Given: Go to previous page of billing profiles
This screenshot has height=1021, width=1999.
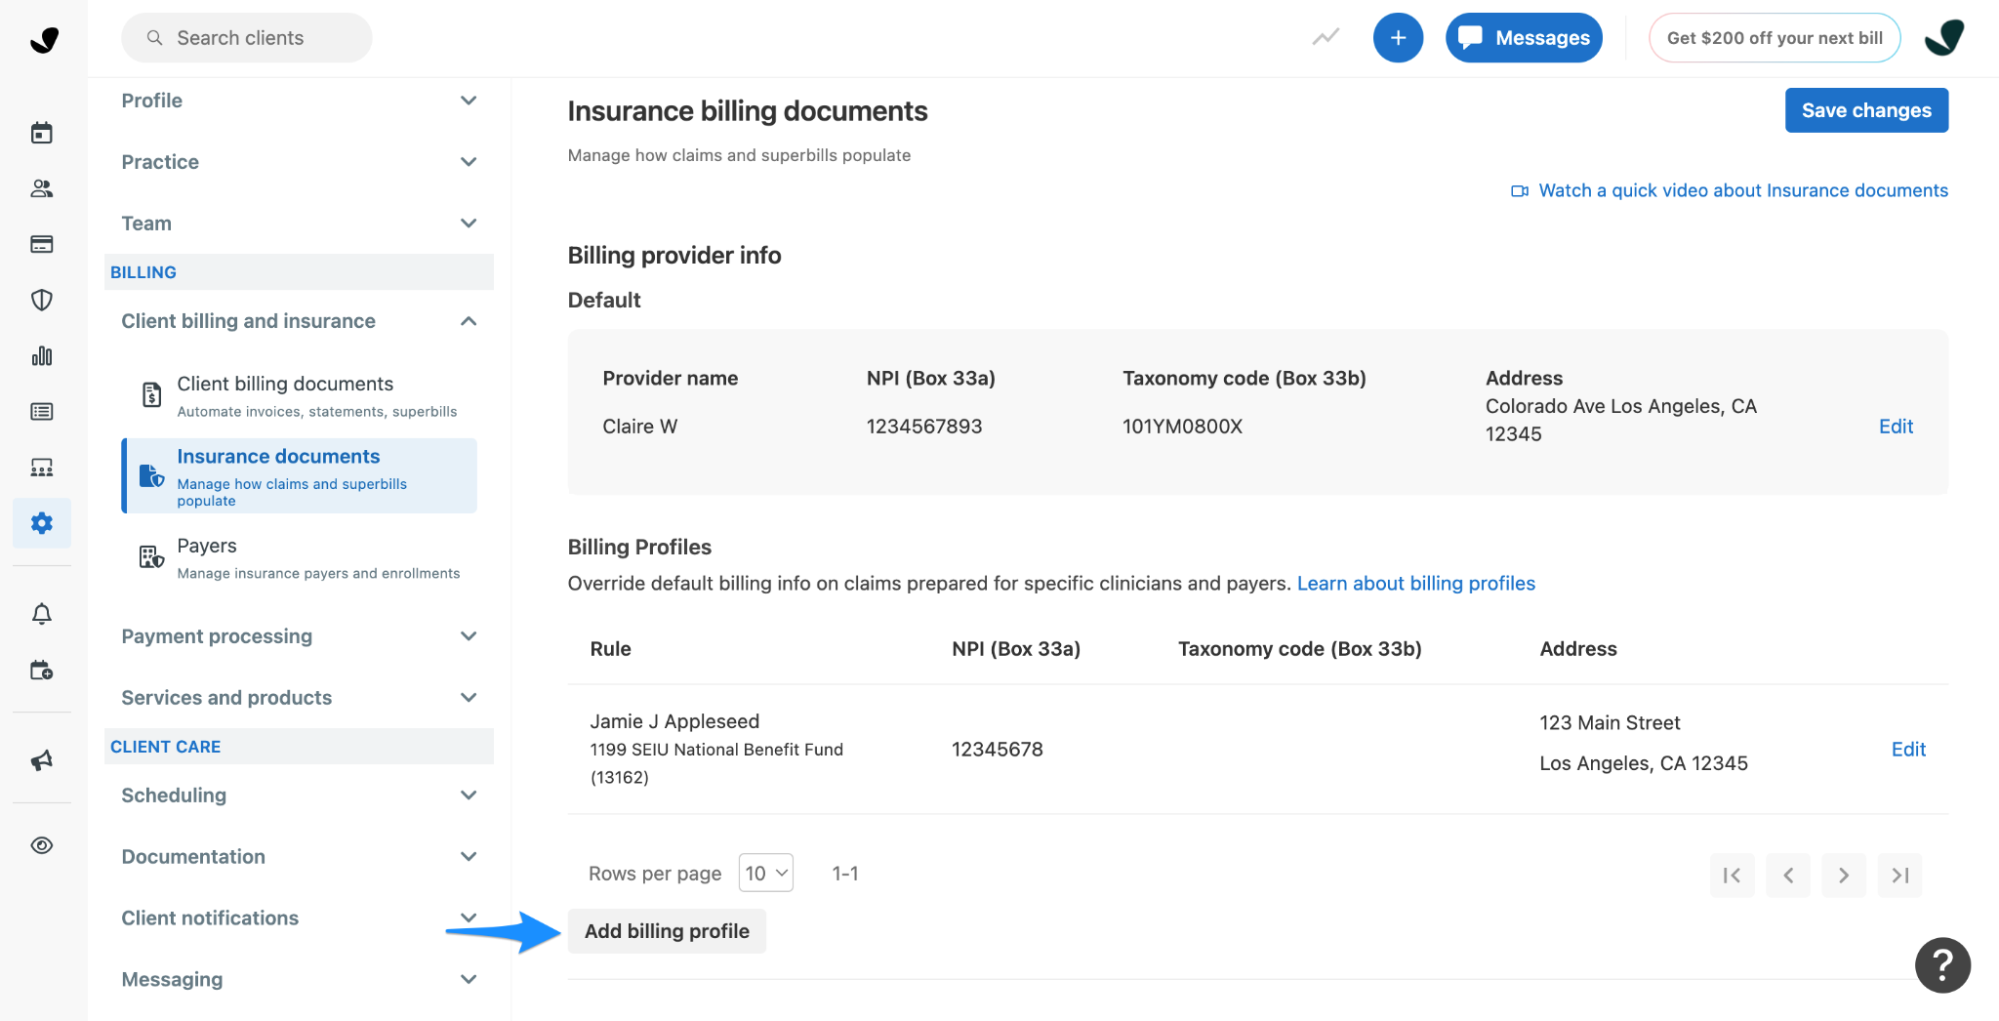Looking at the screenshot, I should pyautogui.click(x=1788, y=875).
